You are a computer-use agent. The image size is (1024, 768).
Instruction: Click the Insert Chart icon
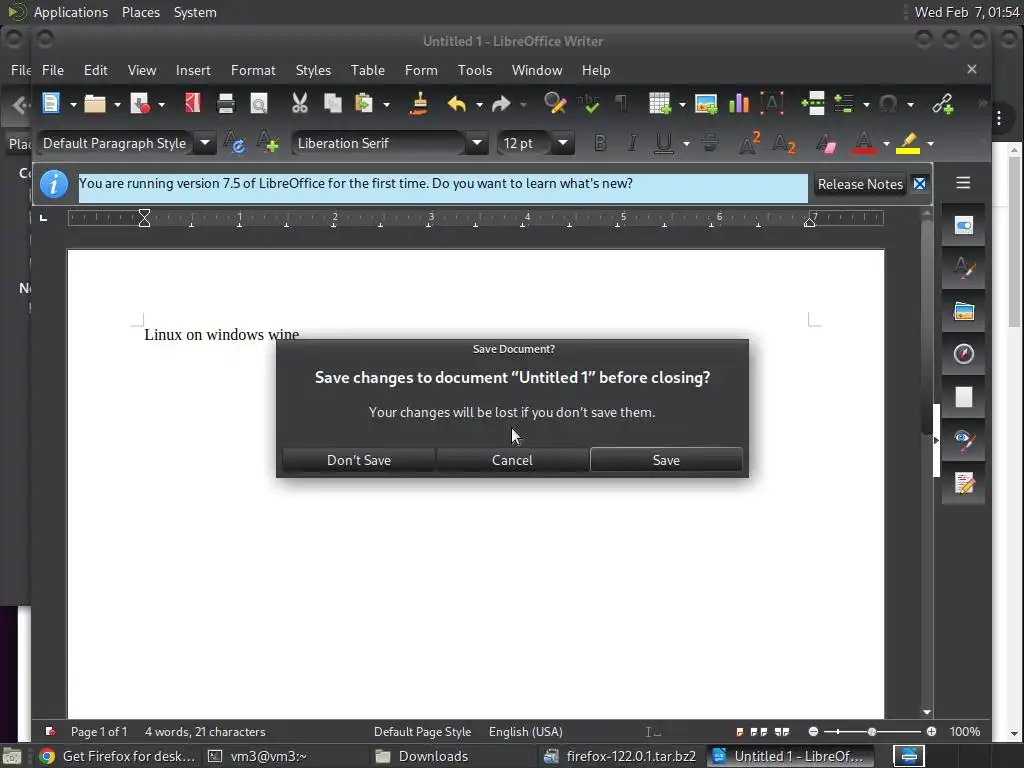point(739,103)
